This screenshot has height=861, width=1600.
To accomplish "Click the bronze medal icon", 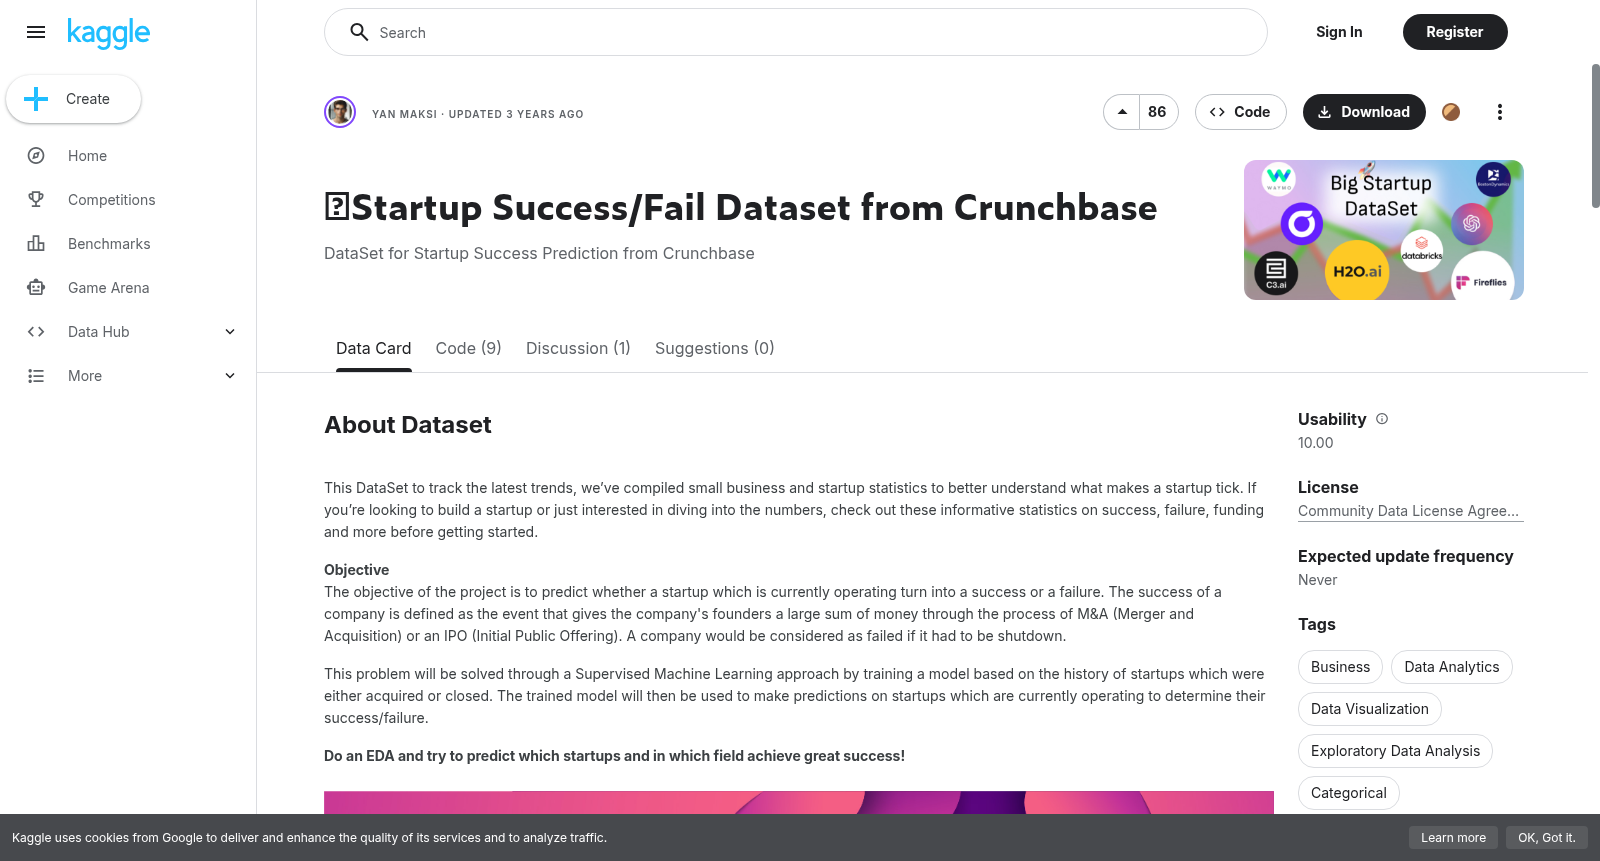I will tap(1451, 112).
